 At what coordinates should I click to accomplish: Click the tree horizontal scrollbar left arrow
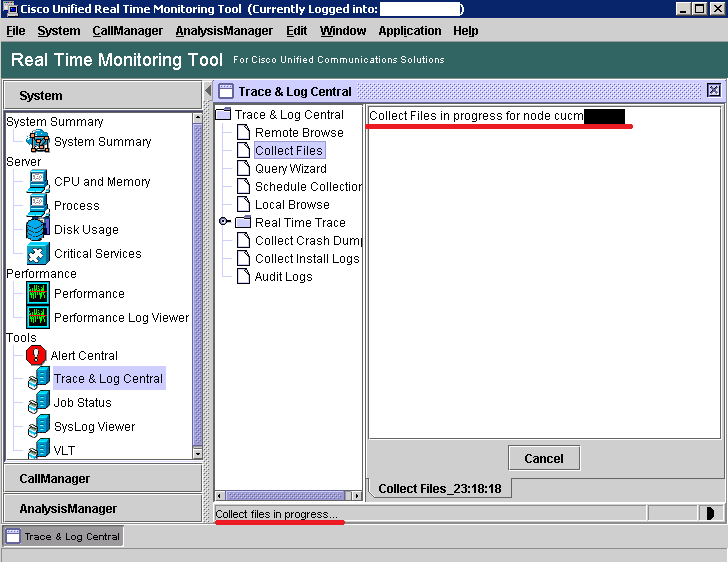(220, 496)
